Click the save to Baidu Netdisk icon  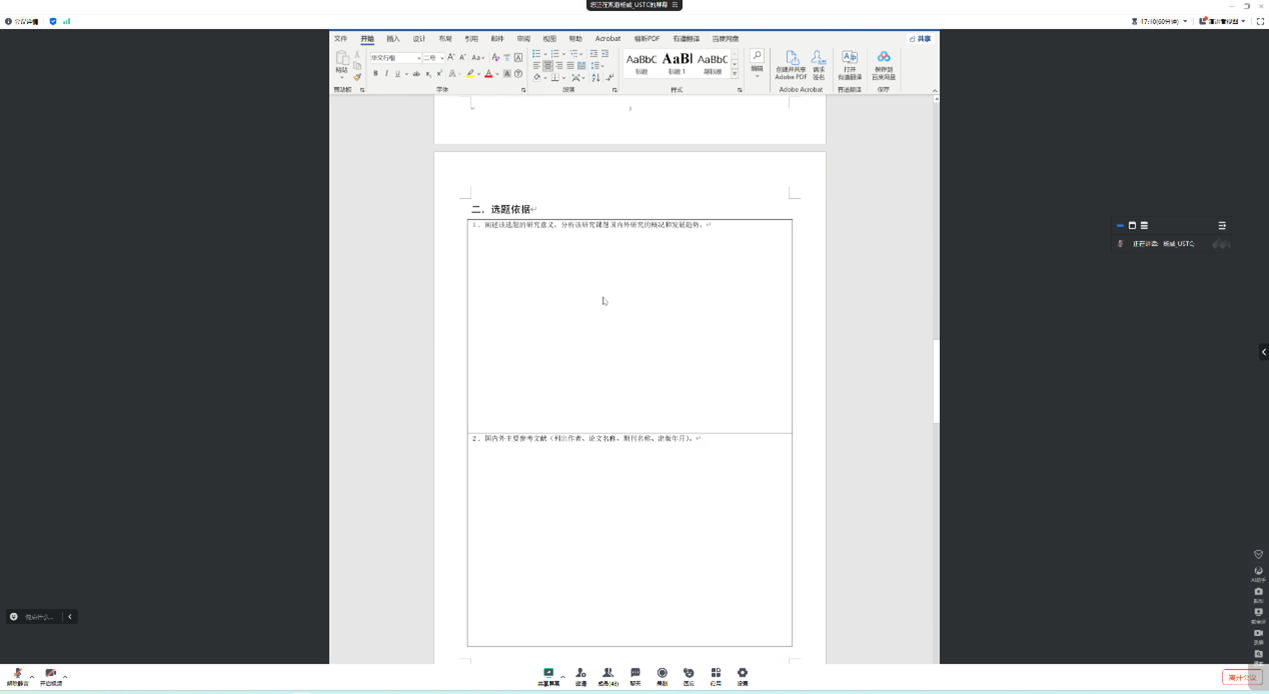(x=883, y=65)
